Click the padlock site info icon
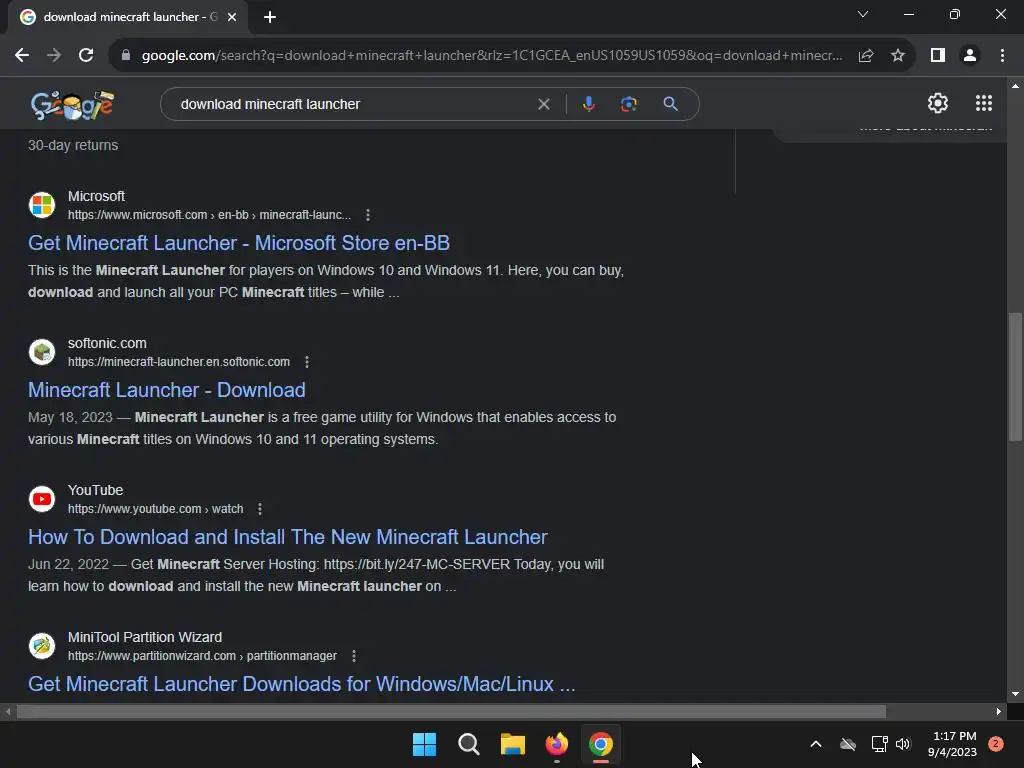The height and width of the screenshot is (768, 1024). click(126, 56)
